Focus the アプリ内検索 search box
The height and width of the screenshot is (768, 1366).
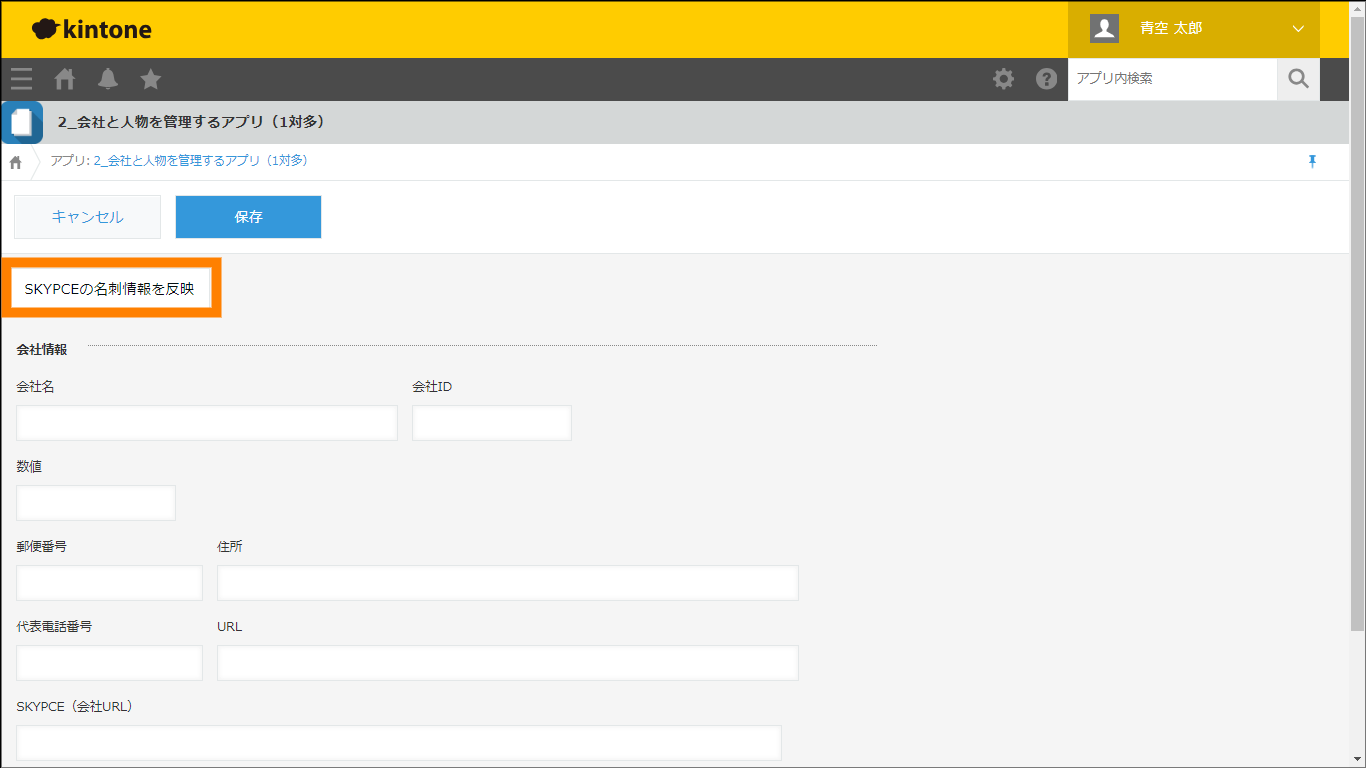1172,79
